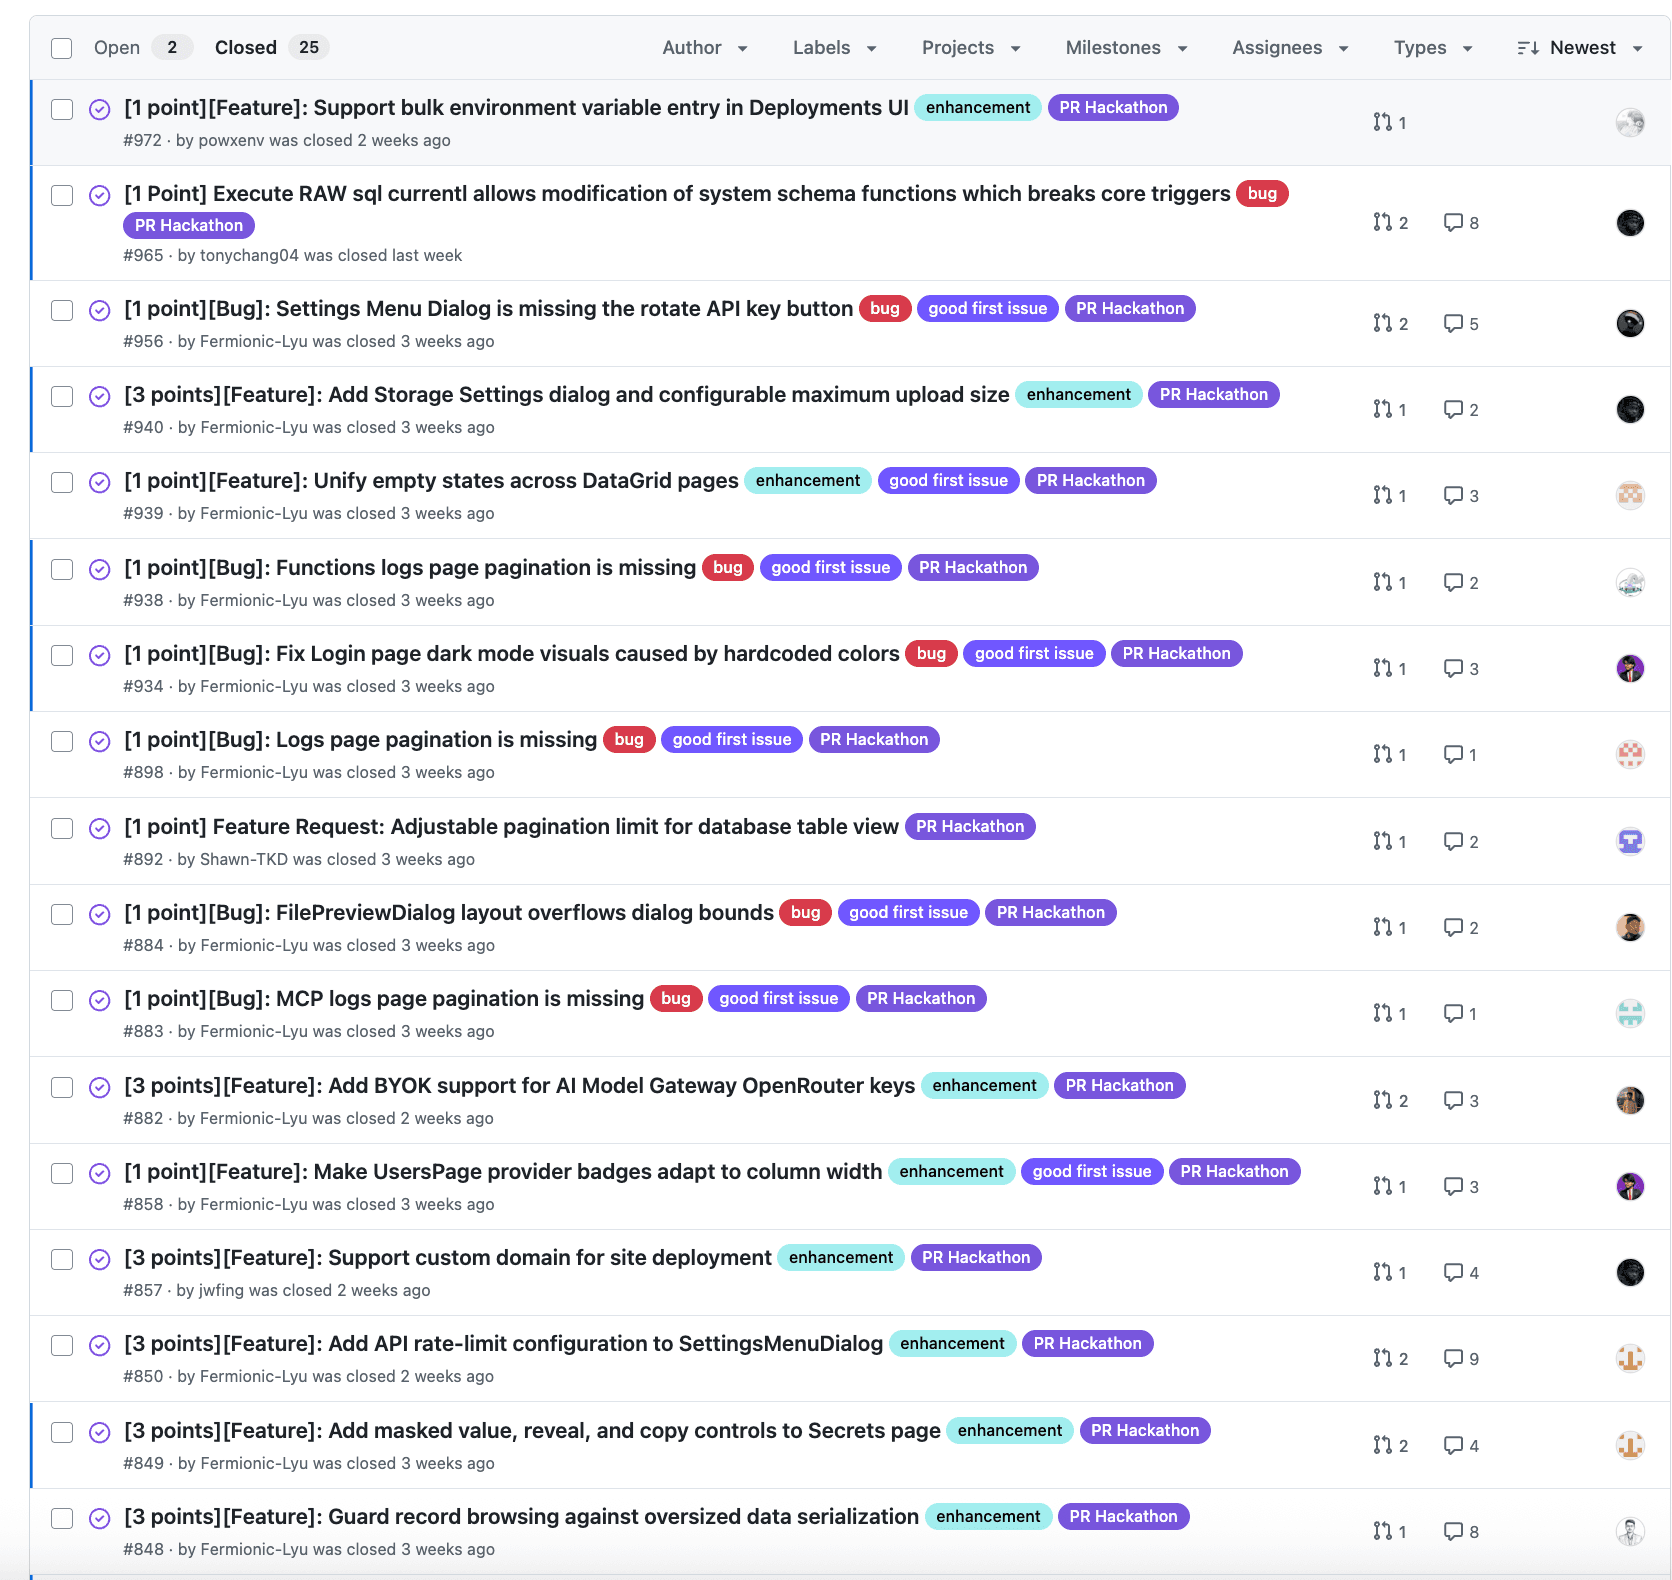Click assignee avatar for issue #892
The image size is (1672, 1580).
pos(1629,841)
